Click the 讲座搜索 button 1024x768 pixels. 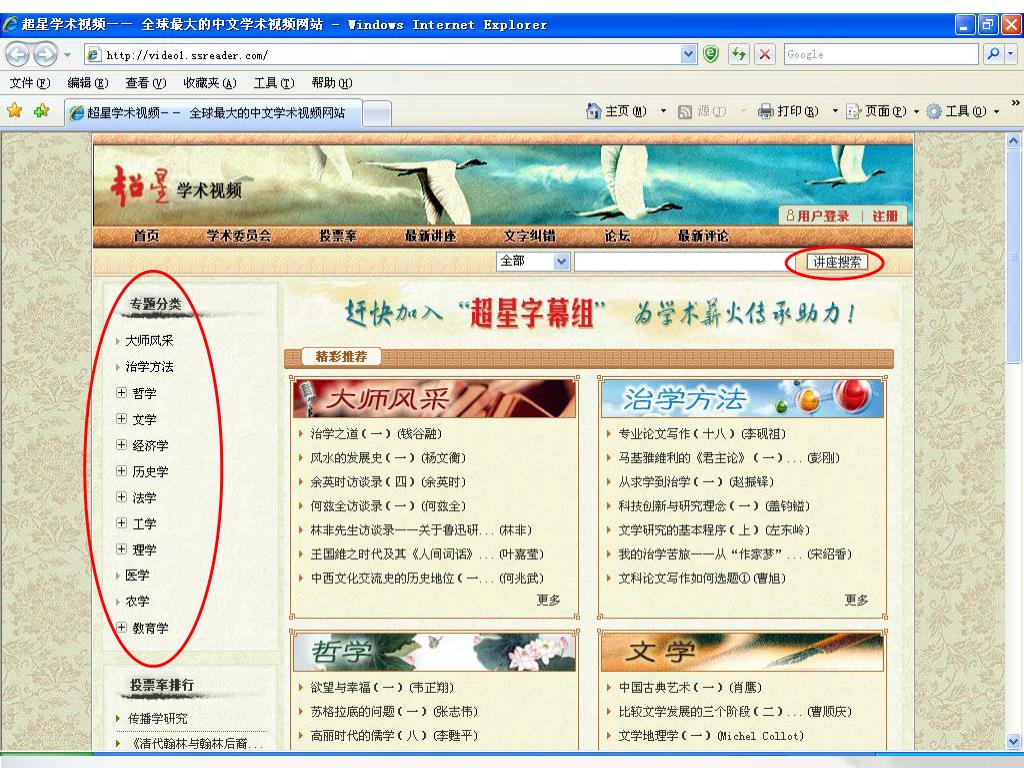point(837,262)
